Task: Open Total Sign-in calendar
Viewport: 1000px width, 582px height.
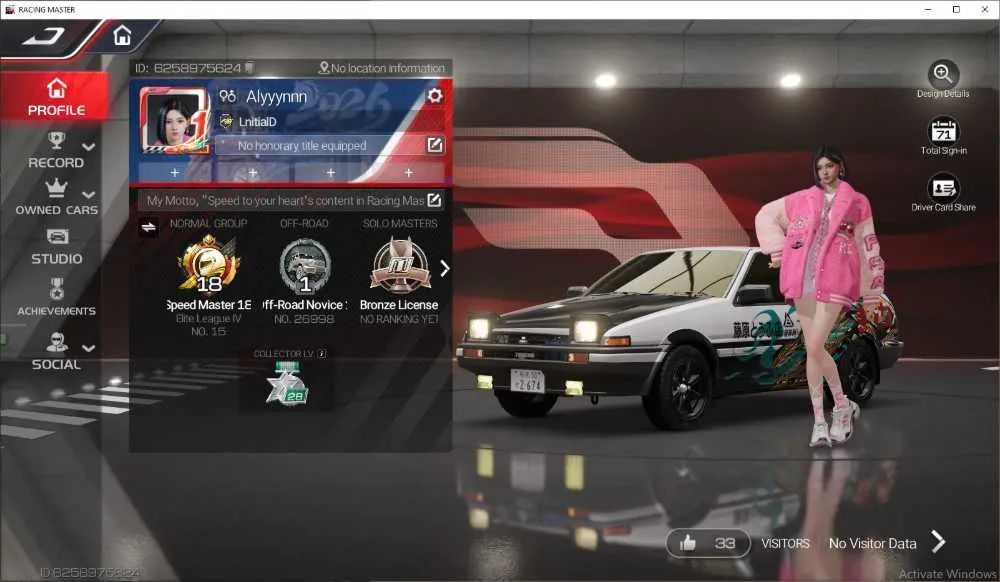Action: tap(943, 131)
